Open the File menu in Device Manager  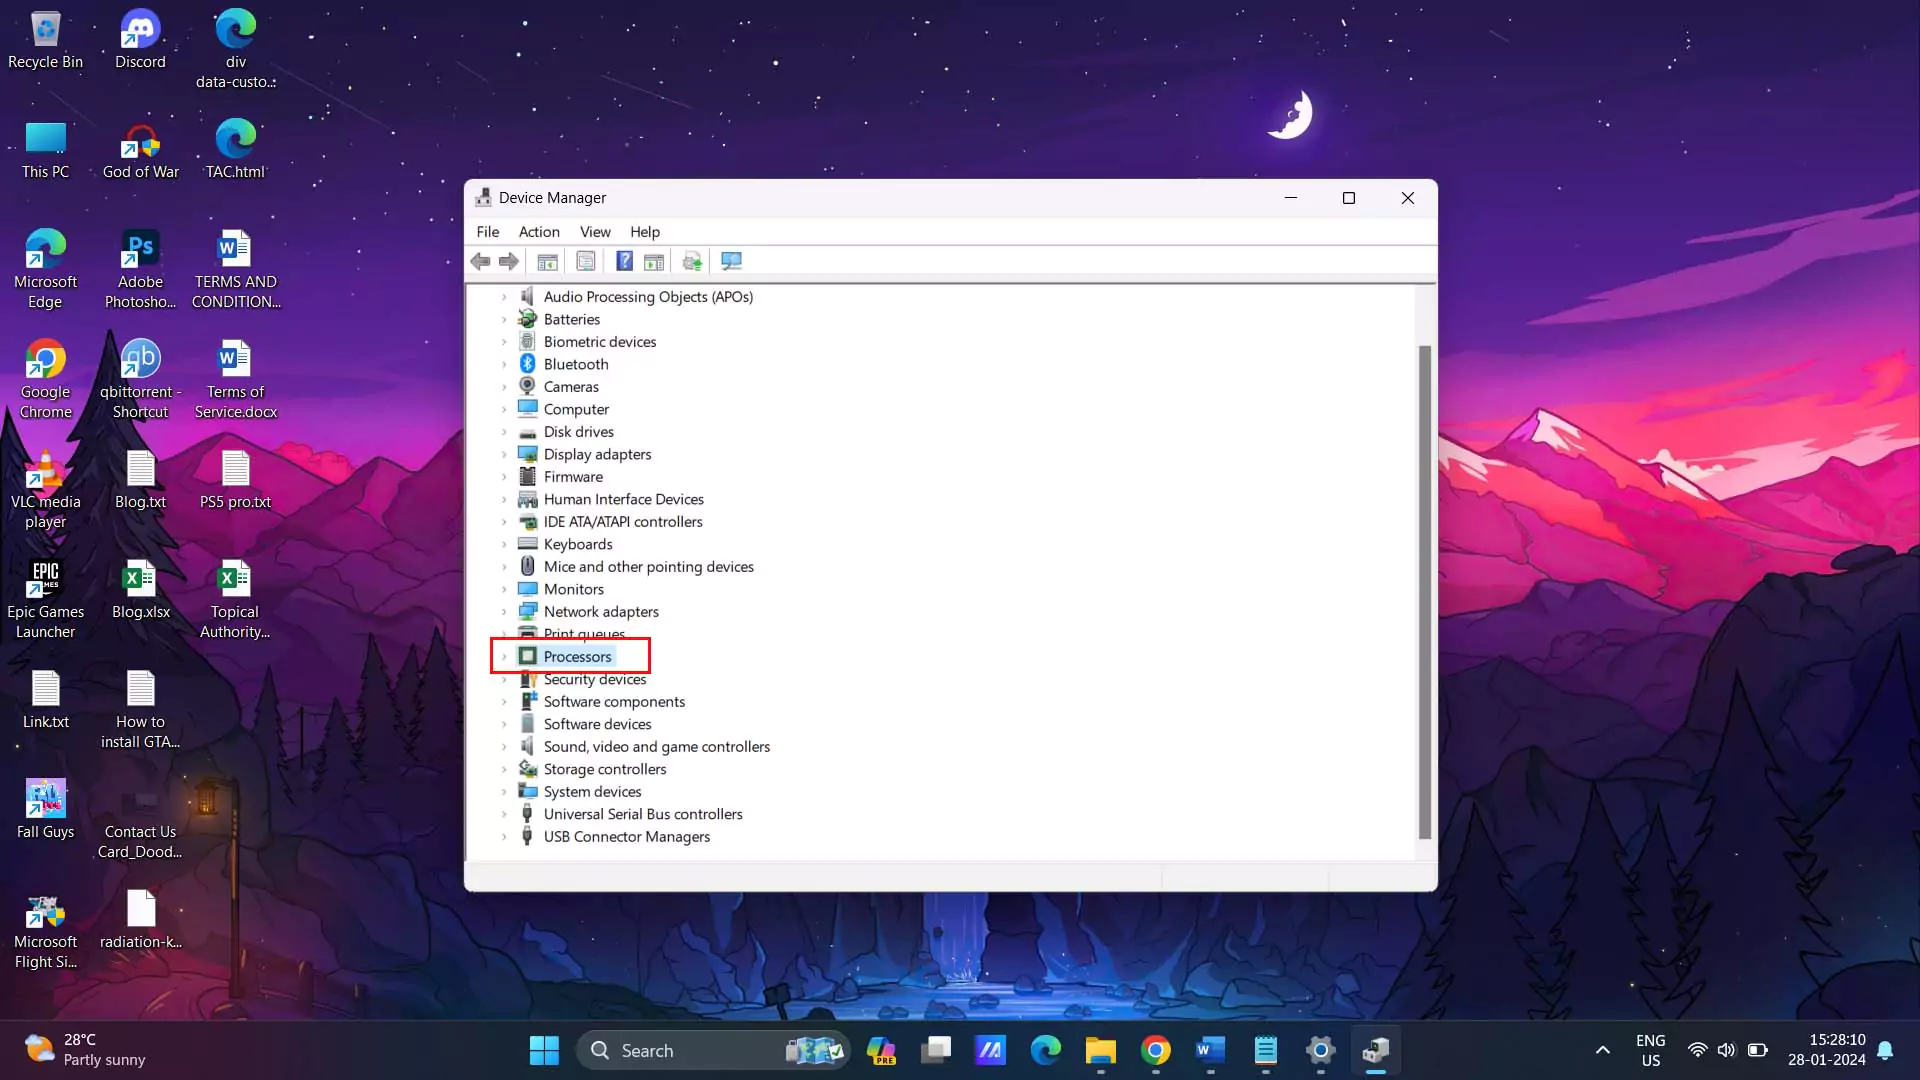[x=488, y=232]
